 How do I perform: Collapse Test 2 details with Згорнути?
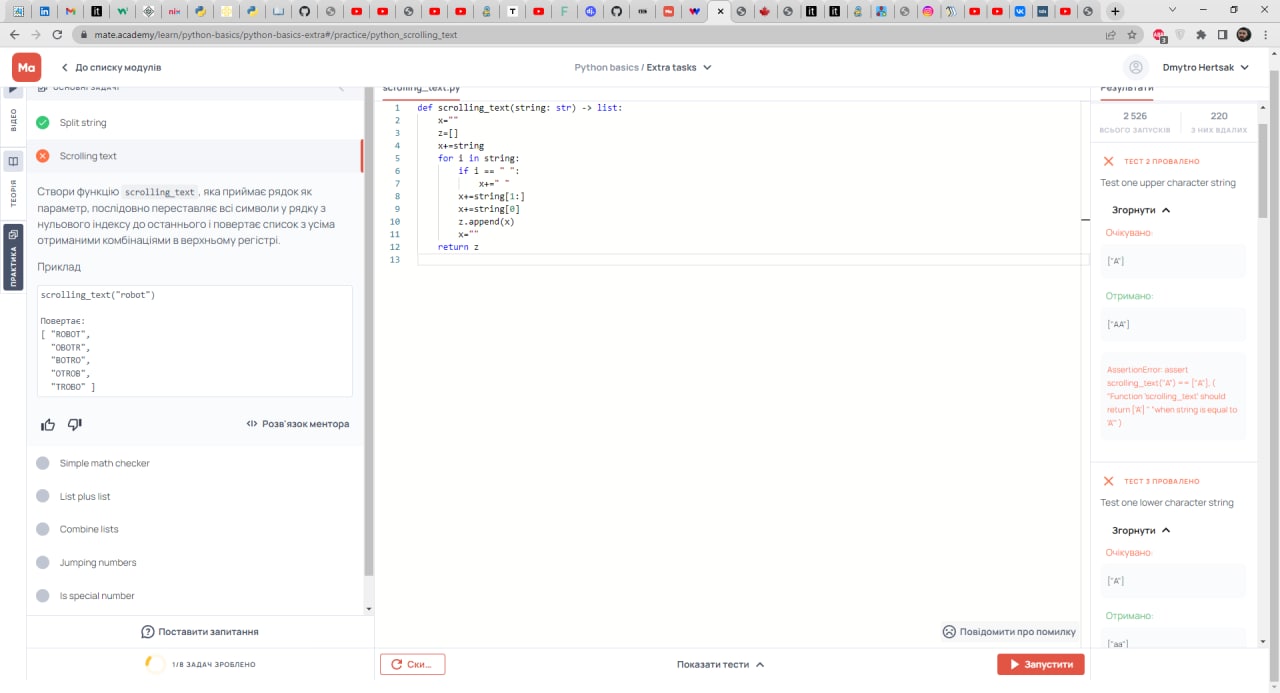point(1141,210)
